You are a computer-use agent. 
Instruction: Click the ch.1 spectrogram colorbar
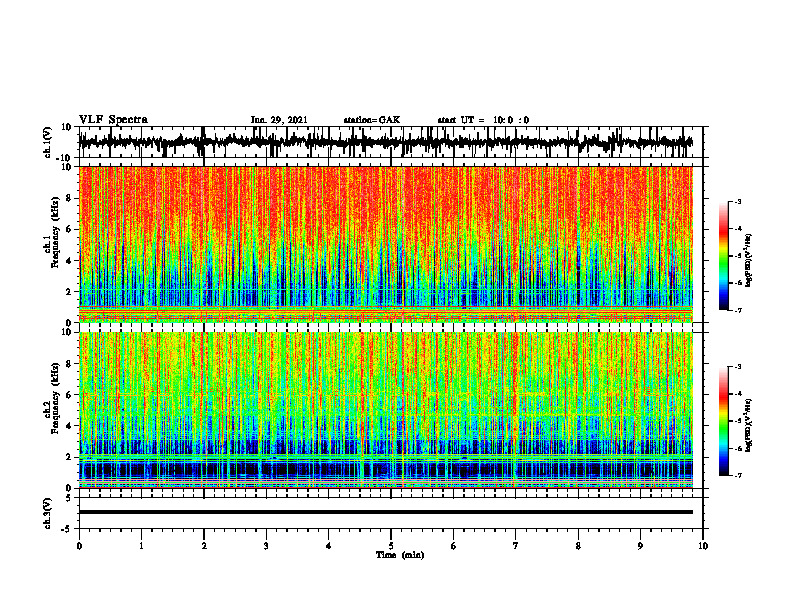(723, 256)
